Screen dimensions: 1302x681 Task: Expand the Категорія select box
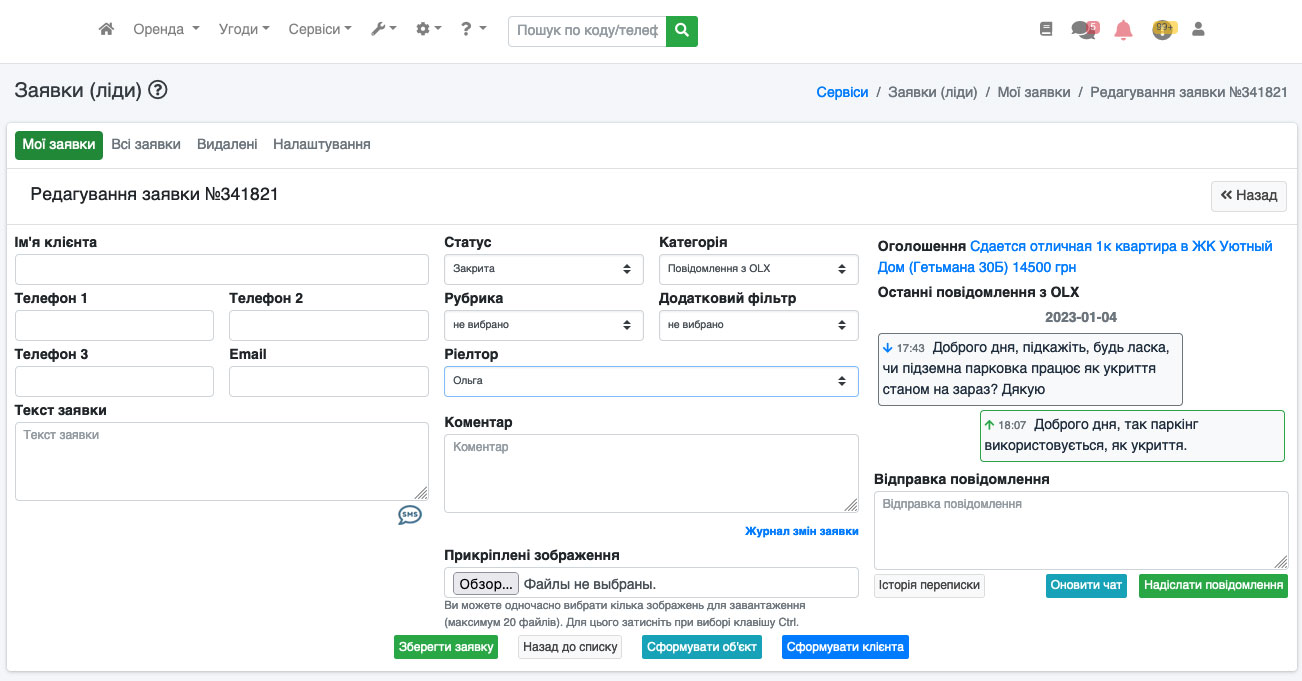758,269
